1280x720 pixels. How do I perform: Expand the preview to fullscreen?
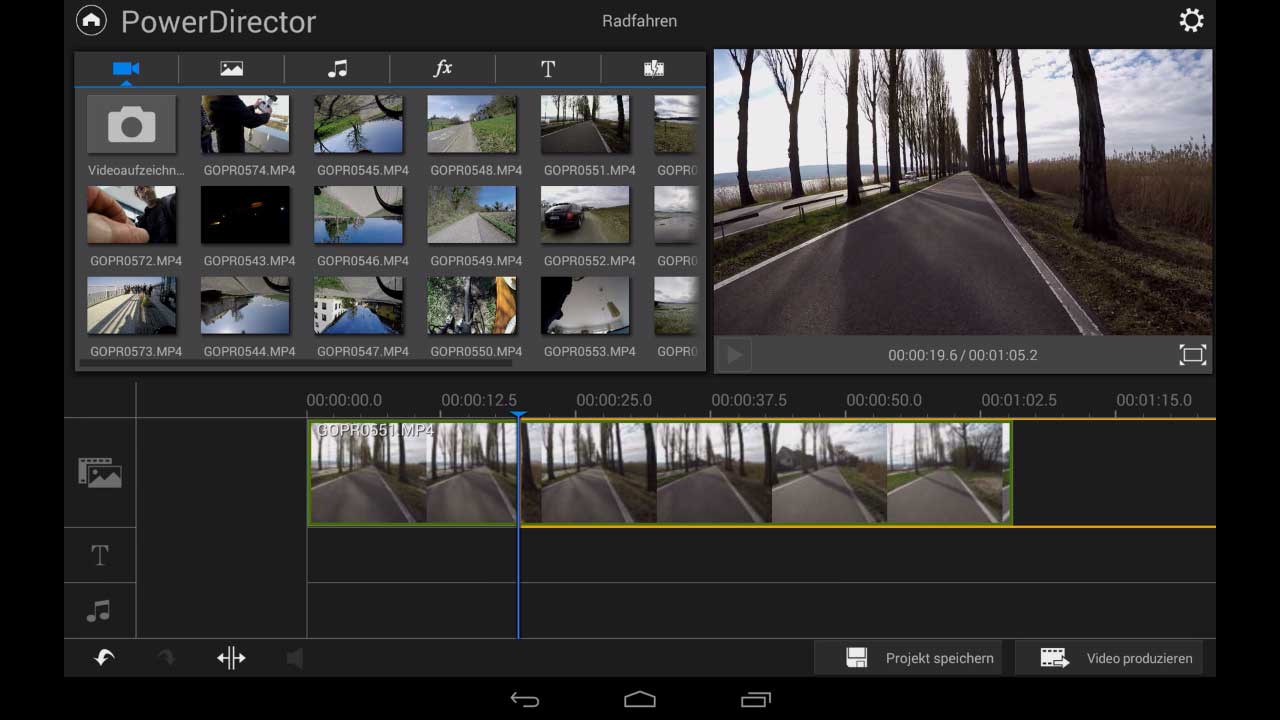point(1192,355)
